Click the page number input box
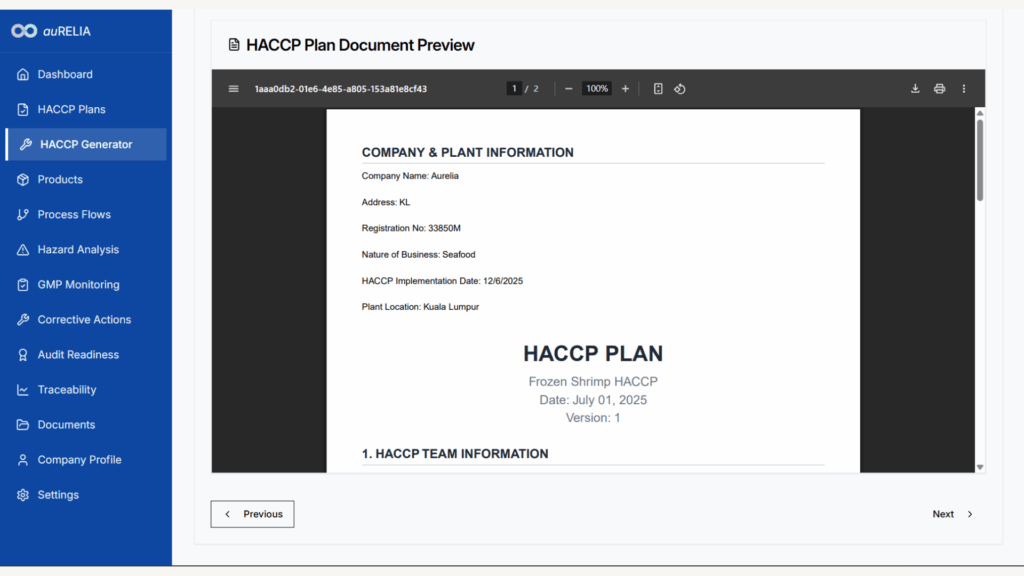The height and width of the screenshot is (576, 1024). click(x=515, y=89)
